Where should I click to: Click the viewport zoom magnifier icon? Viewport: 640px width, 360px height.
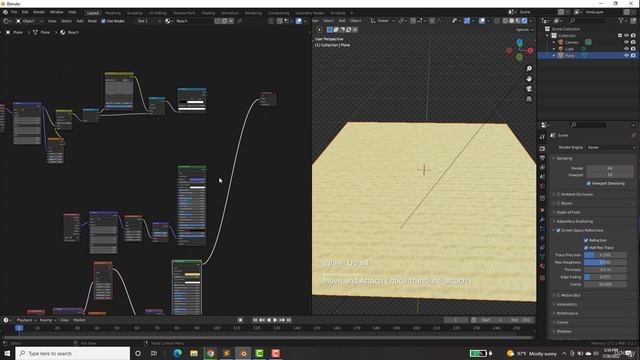click(529, 69)
